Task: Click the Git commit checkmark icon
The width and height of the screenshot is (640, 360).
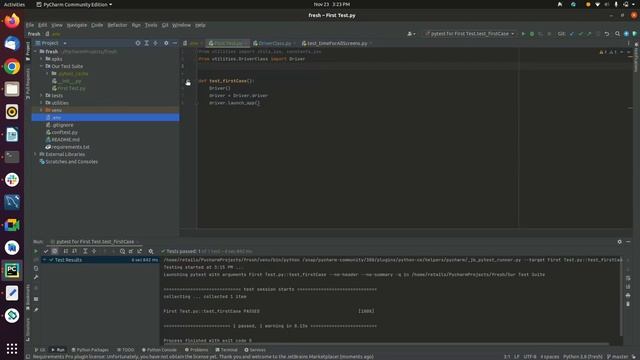Action: pos(580,34)
